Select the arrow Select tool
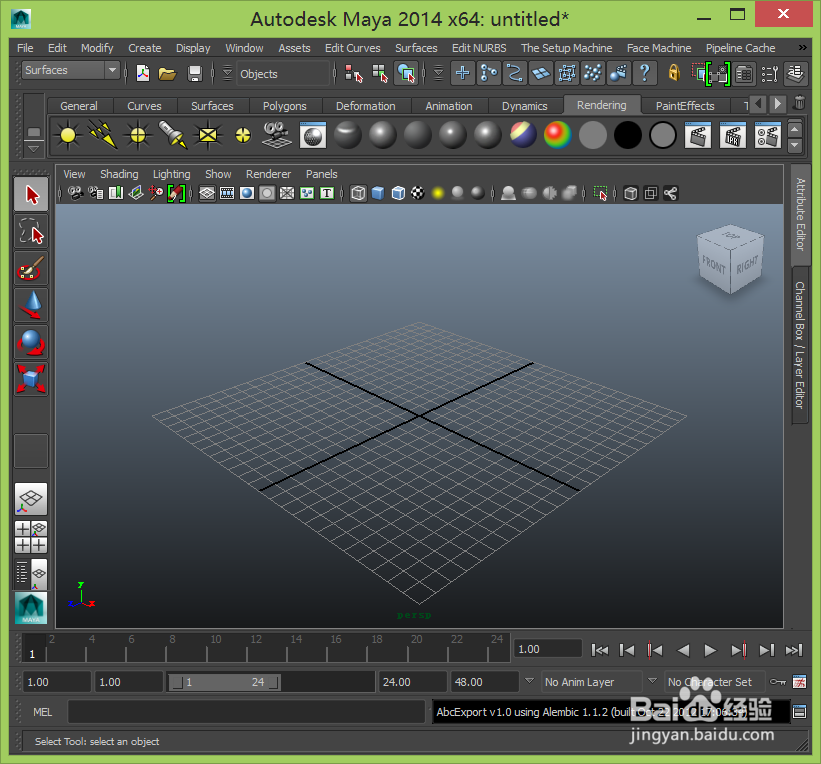The height and width of the screenshot is (764, 821). pyautogui.click(x=31, y=195)
